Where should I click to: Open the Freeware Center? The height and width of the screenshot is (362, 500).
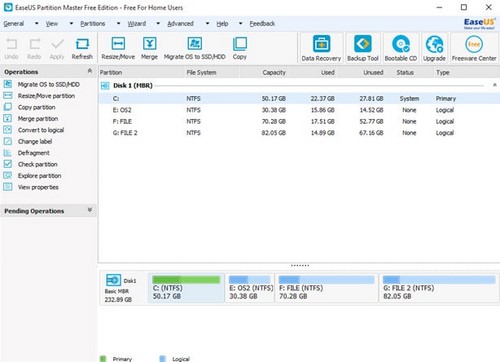tap(474, 49)
